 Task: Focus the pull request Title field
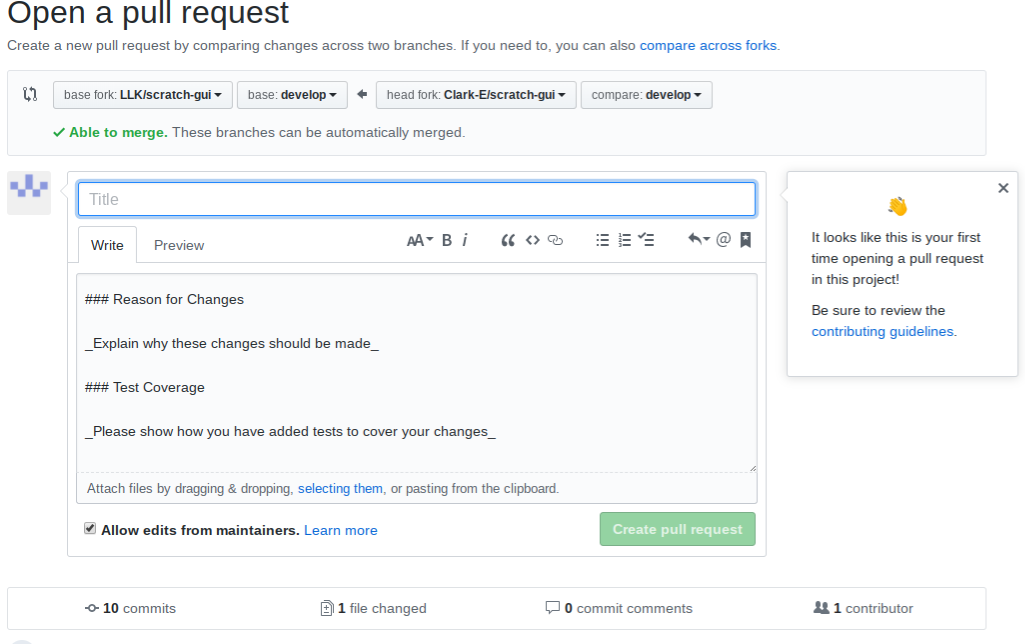417,199
